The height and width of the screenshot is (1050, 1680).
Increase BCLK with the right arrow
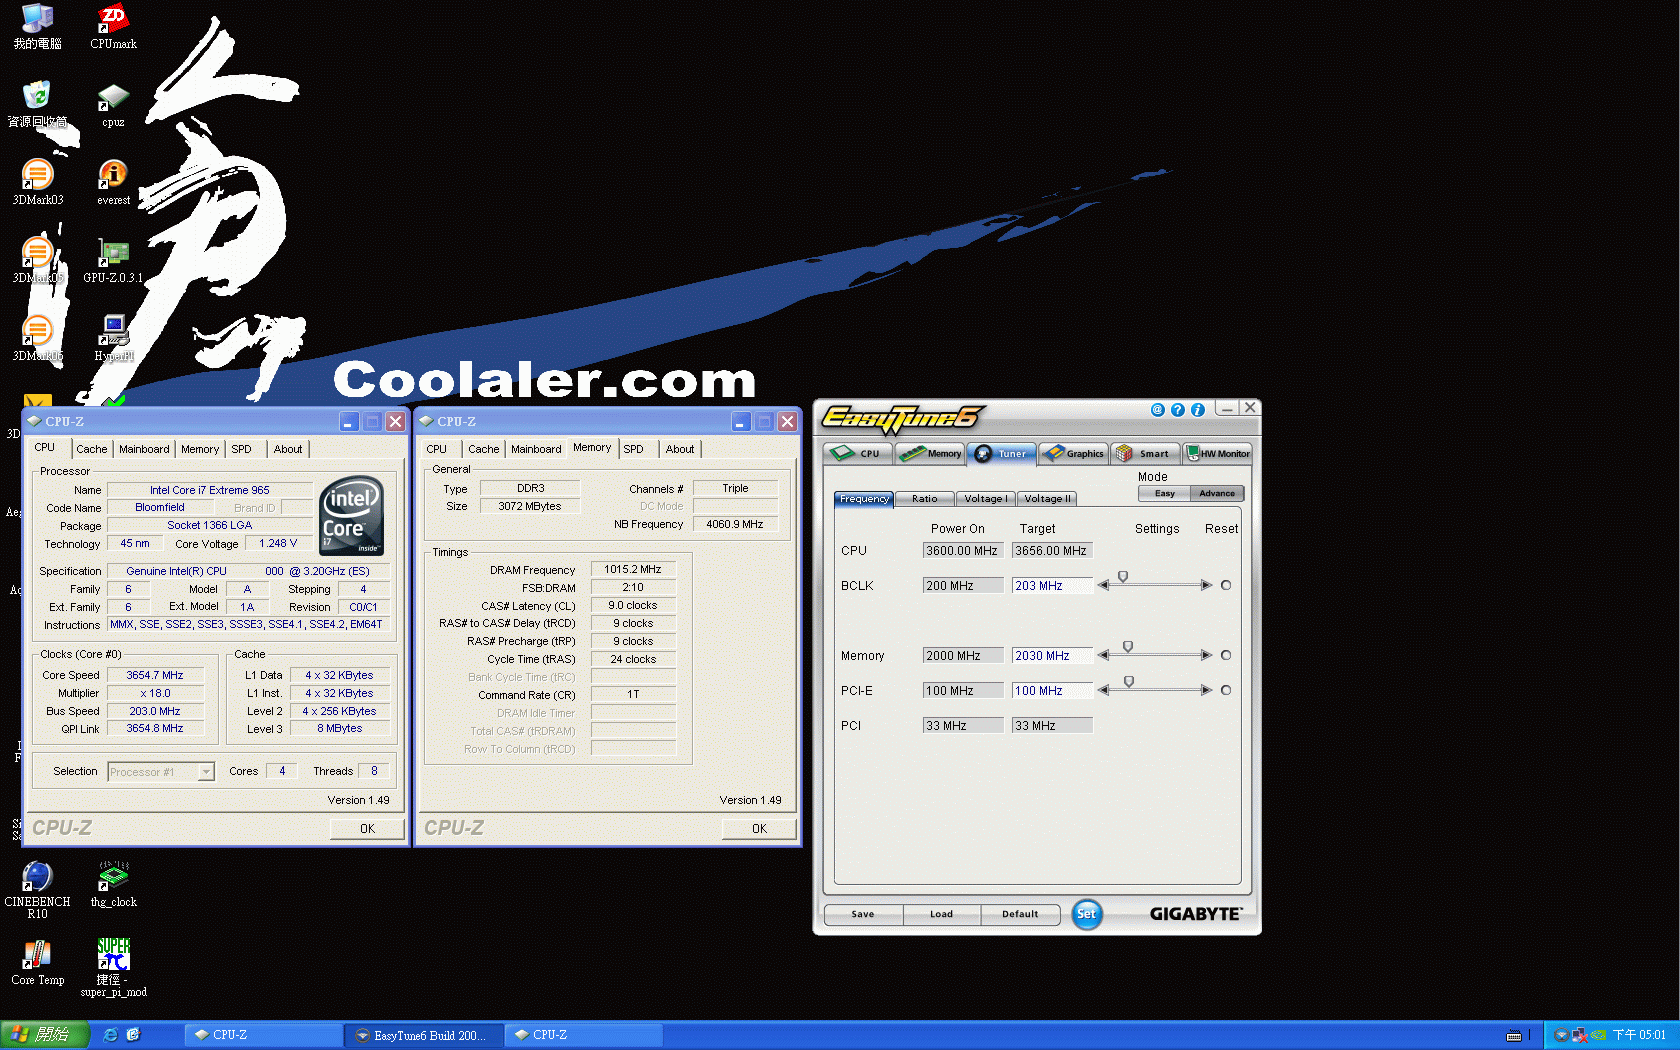coord(1206,585)
